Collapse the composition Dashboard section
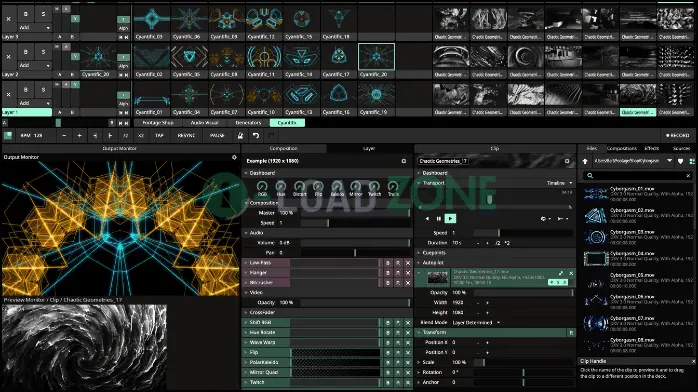Viewport: 698px width, 392px height. click(x=246, y=173)
